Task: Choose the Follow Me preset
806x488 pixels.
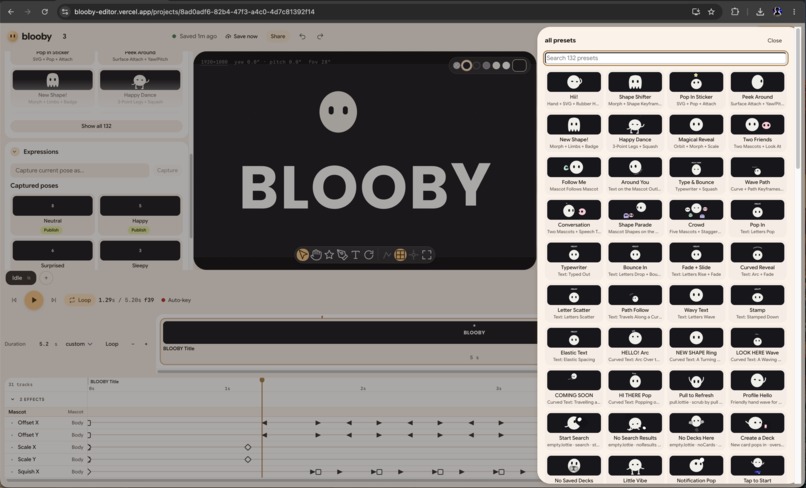Action: tap(574, 175)
